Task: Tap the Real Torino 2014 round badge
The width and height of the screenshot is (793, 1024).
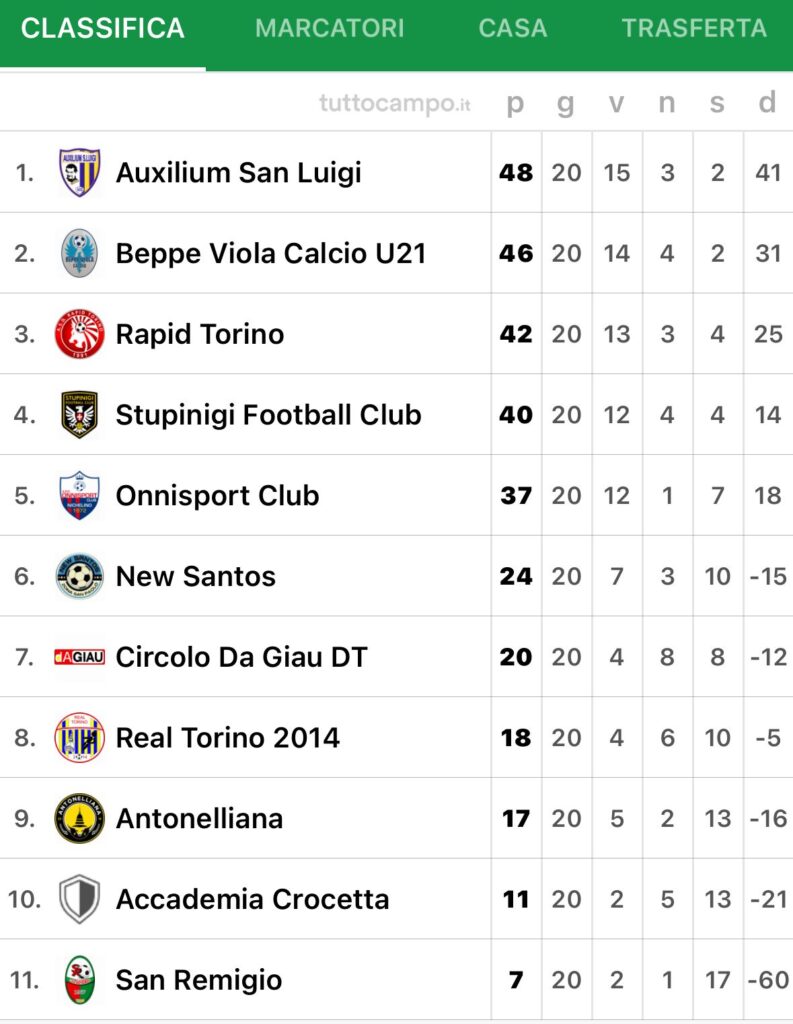Action: pyautogui.click(x=79, y=738)
